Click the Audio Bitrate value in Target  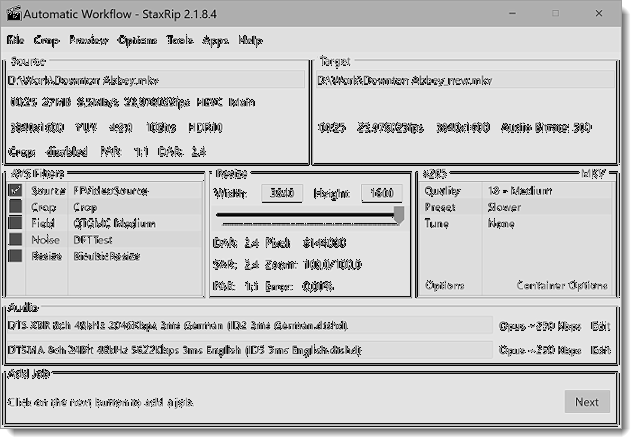pos(546,128)
